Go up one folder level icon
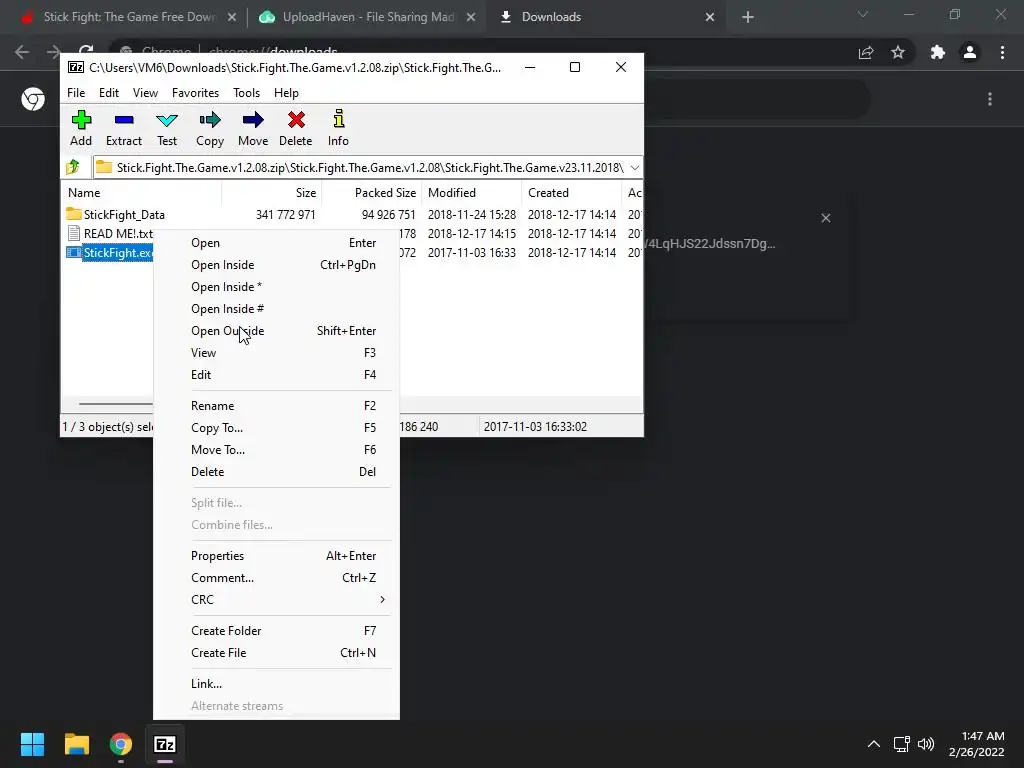The width and height of the screenshot is (1024, 768). point(73,167)
